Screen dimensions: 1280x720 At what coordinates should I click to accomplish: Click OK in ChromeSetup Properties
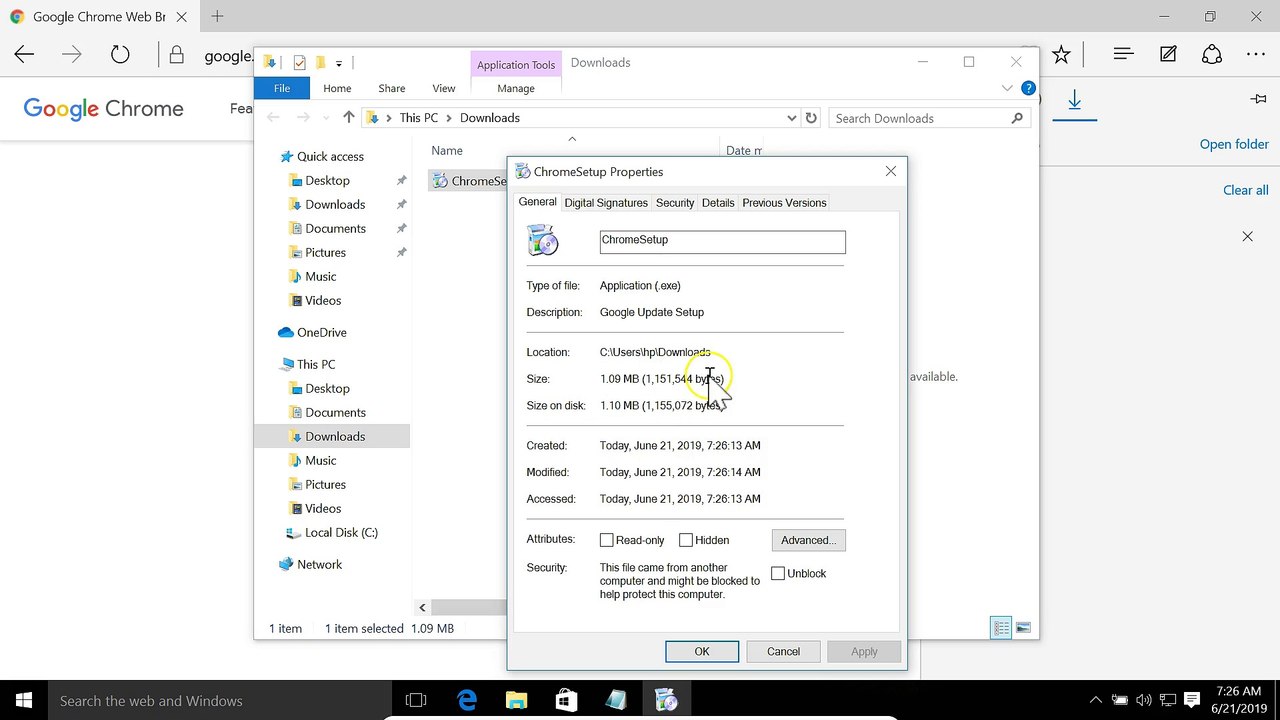tap(702, 651)
